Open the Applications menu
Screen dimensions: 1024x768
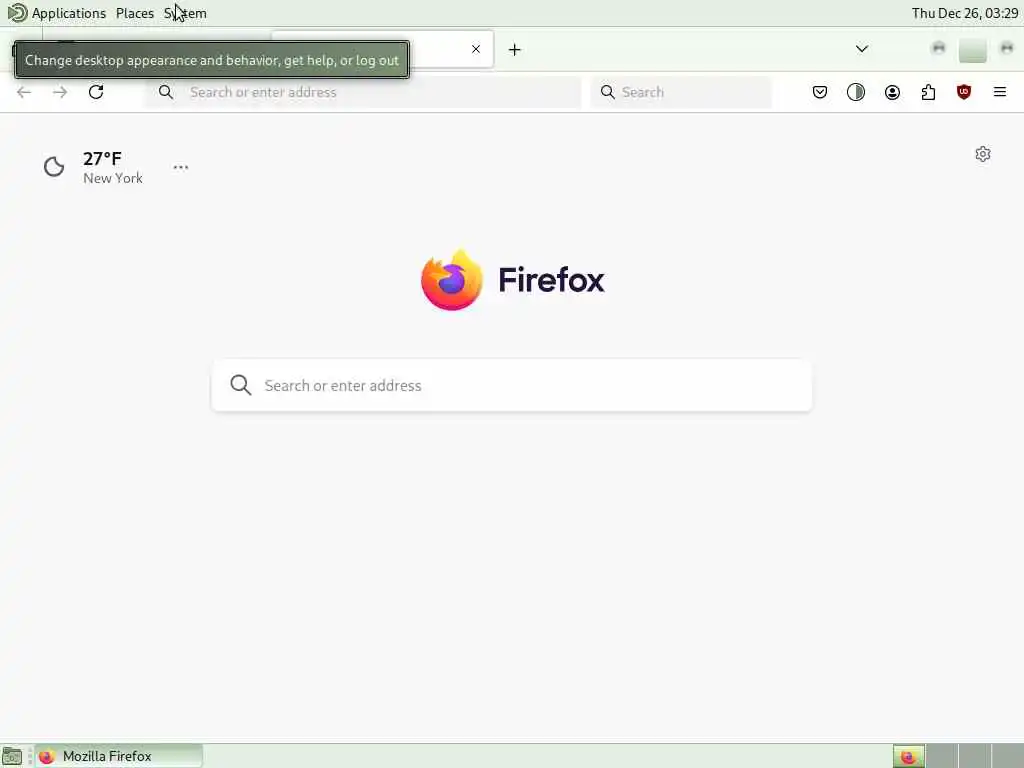69,13
